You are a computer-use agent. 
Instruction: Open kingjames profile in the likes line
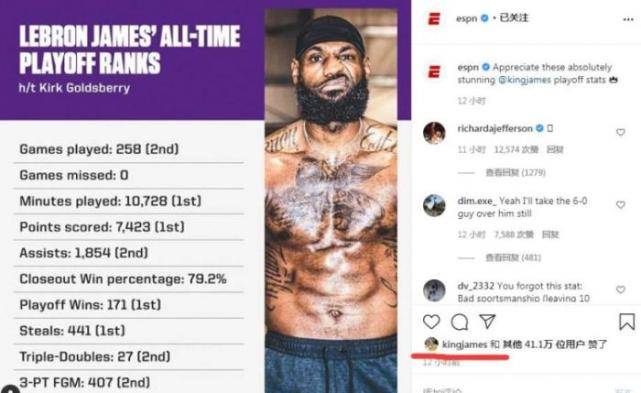pyautogui.click(x=464, y=344)
